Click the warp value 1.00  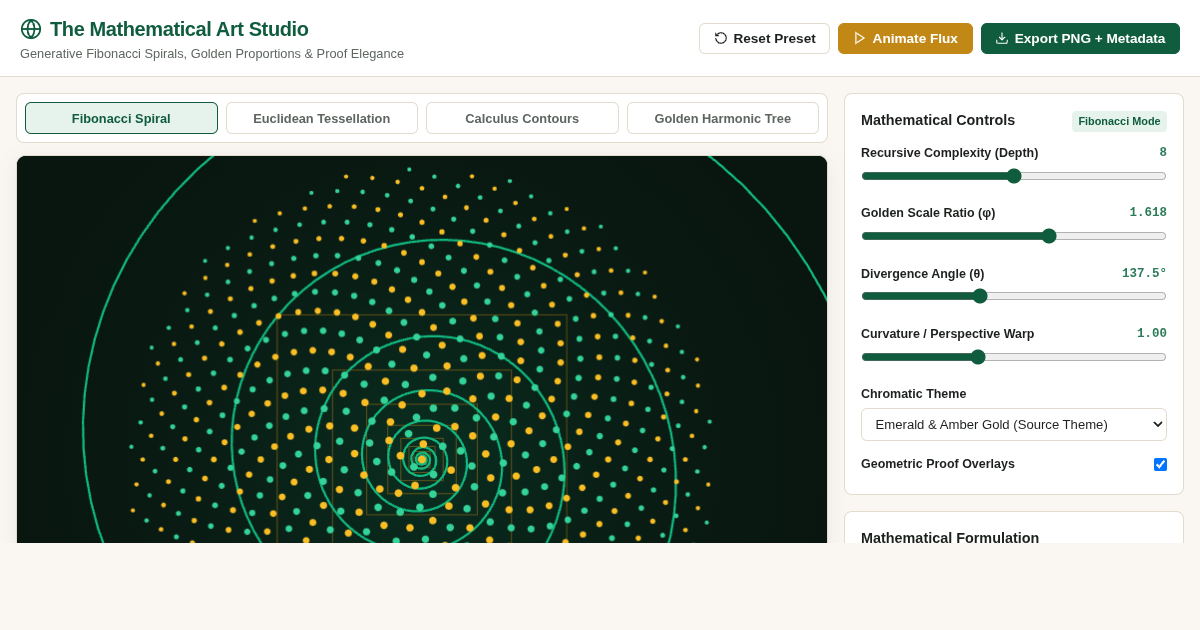pos(1152,334)
